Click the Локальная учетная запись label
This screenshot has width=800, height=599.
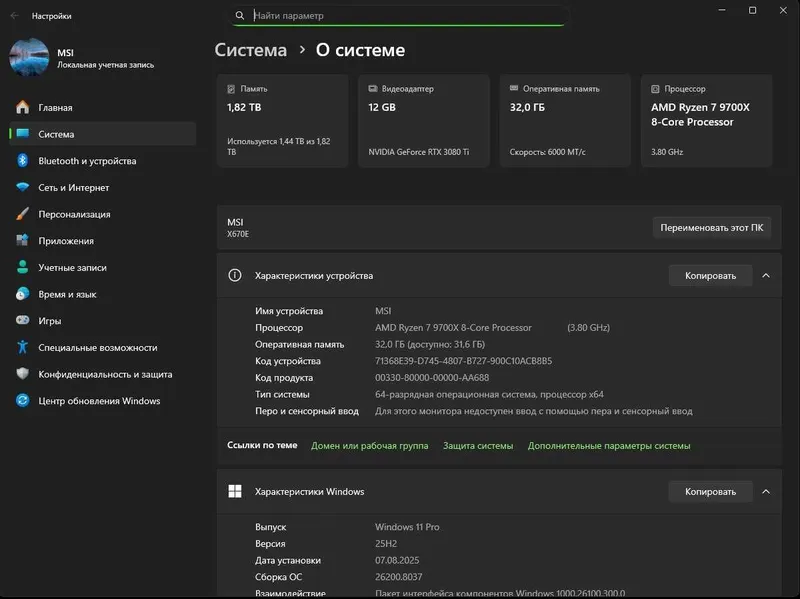106,65
